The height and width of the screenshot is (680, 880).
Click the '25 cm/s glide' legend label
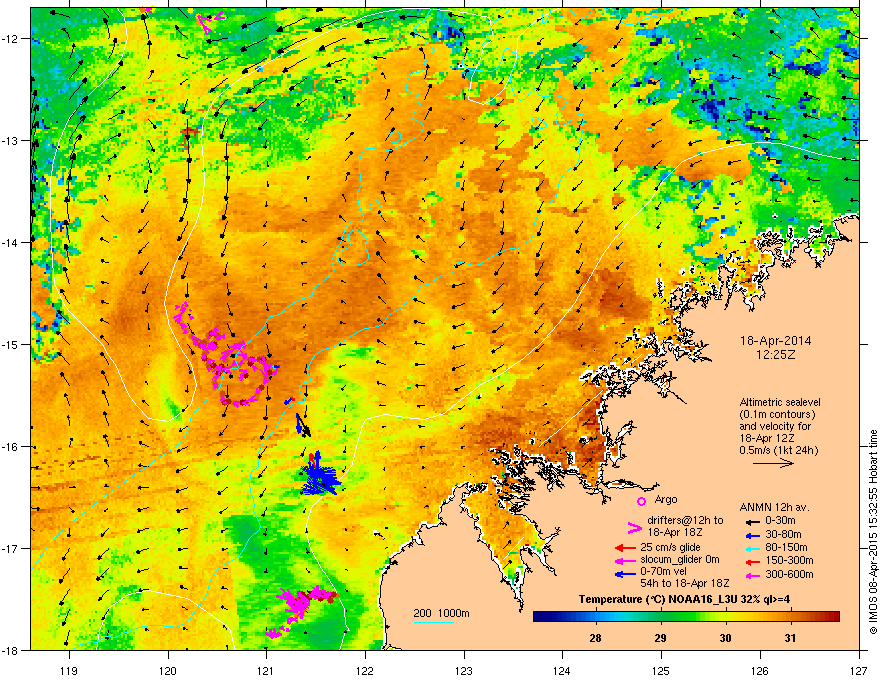[x=670, y=547]
